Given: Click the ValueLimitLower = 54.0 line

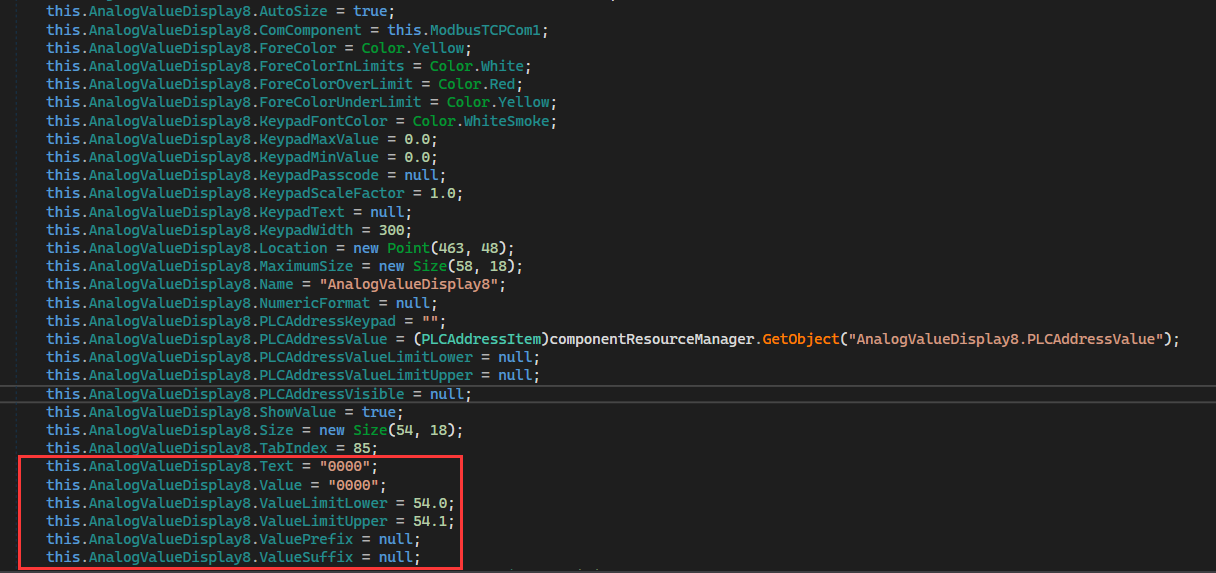Looking at the screenshot, I should coord(250,503).
